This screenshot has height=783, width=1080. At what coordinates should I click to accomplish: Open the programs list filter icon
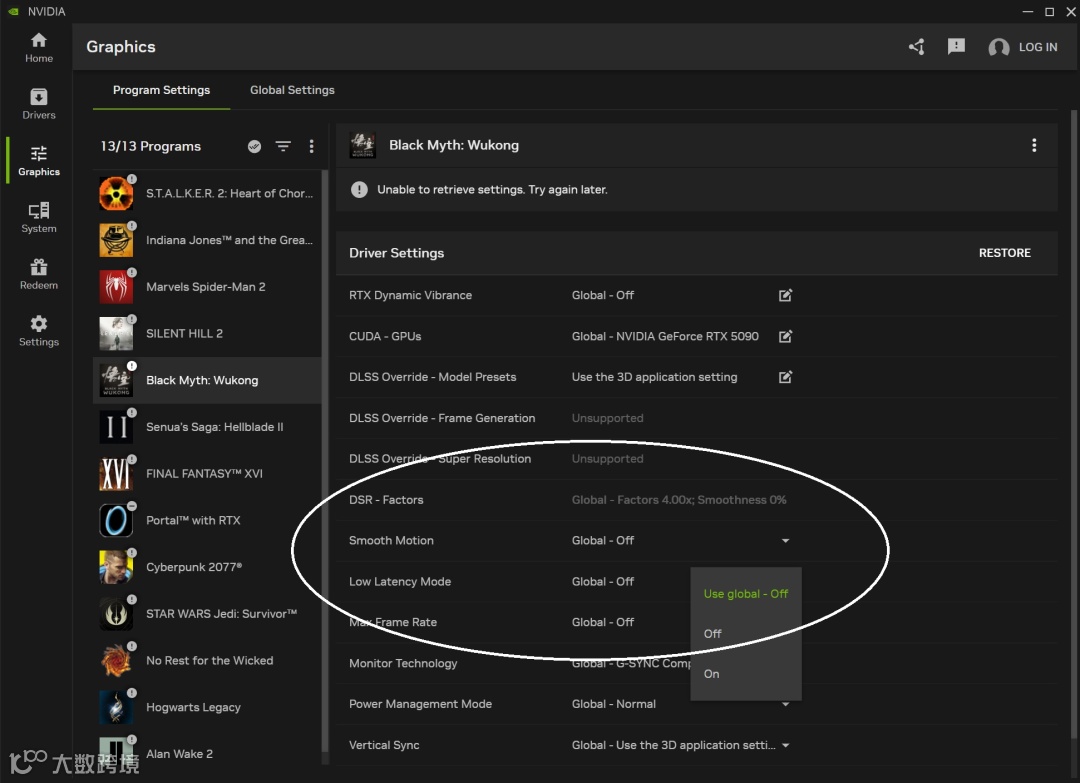click(283, 146)
